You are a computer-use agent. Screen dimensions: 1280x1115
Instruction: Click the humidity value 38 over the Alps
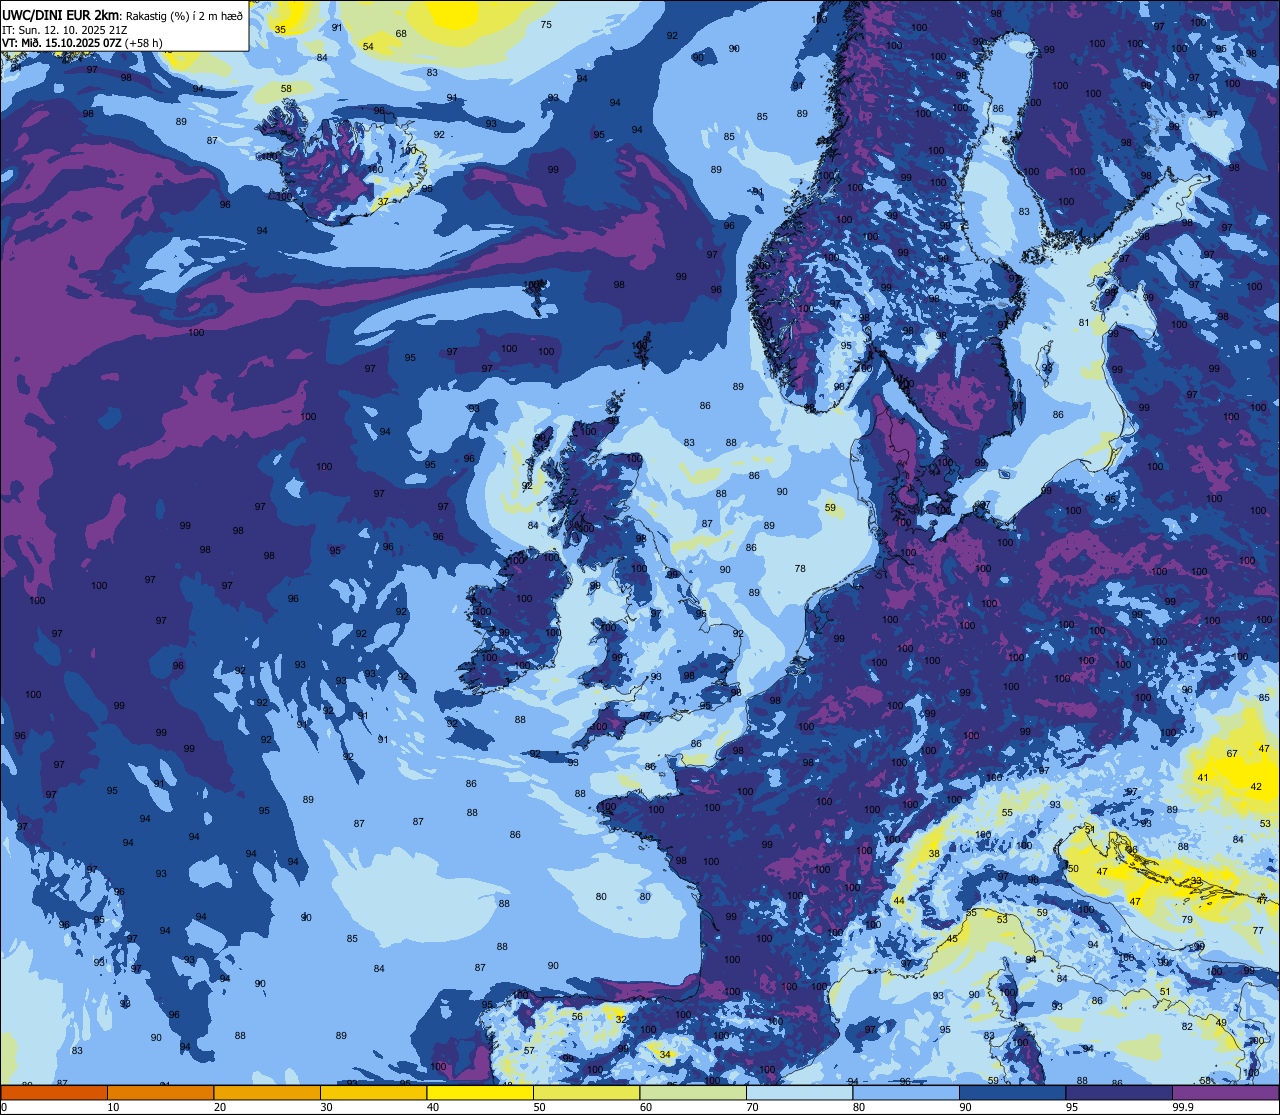pyautogui.click(x=934, y=853)
